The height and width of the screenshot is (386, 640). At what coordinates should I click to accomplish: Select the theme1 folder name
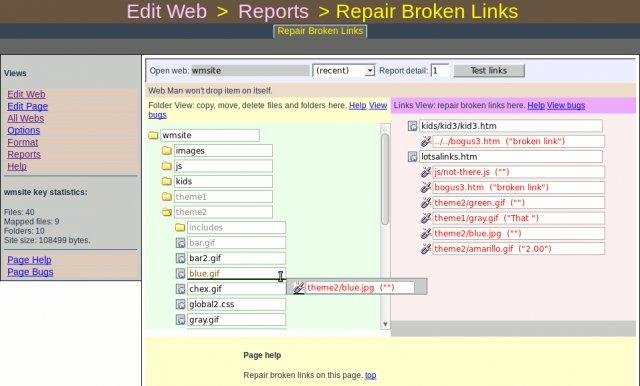click(223, 197)
